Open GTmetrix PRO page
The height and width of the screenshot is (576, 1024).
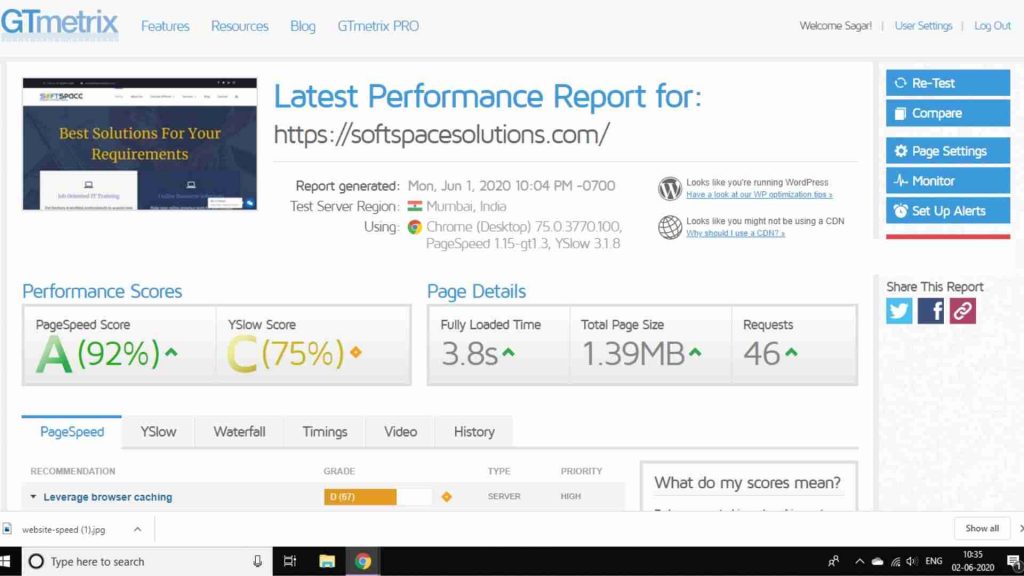click(x=378, y=26)
